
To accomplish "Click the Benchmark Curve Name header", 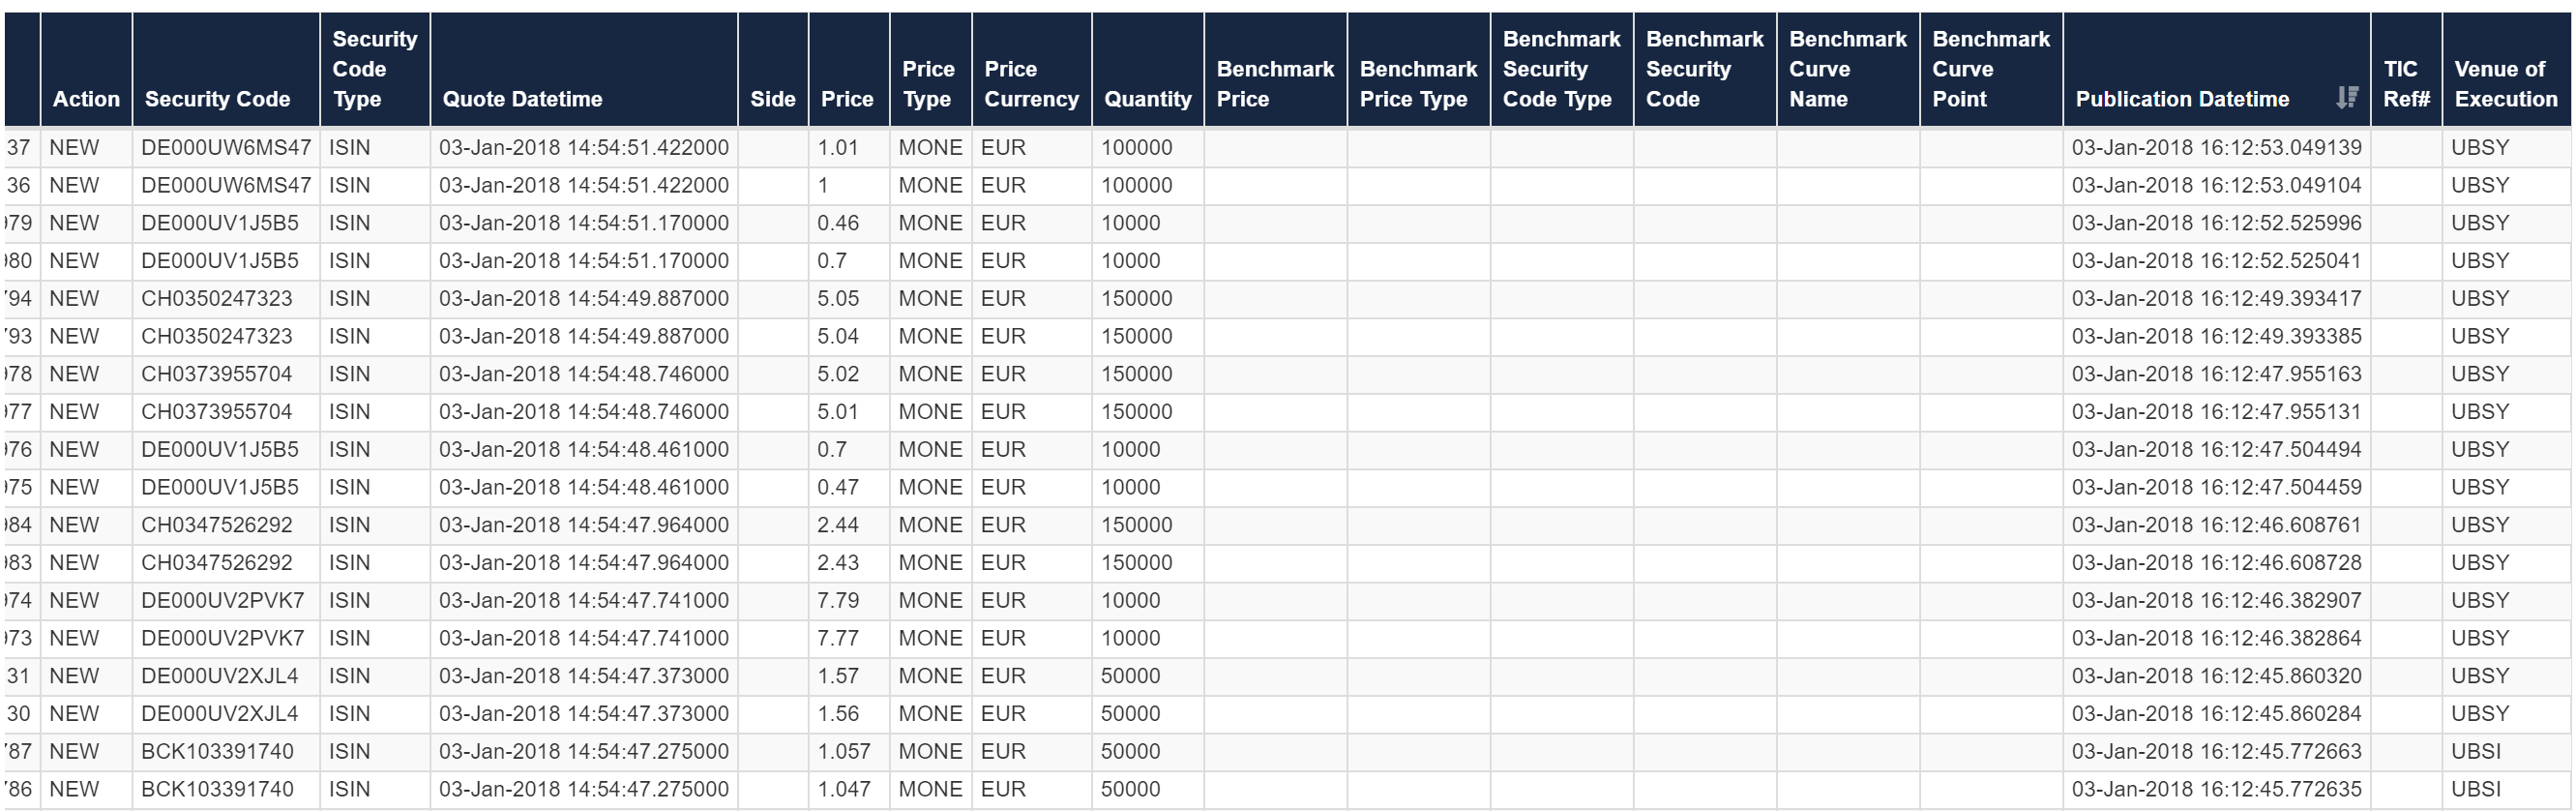I will click(1848, 69).
